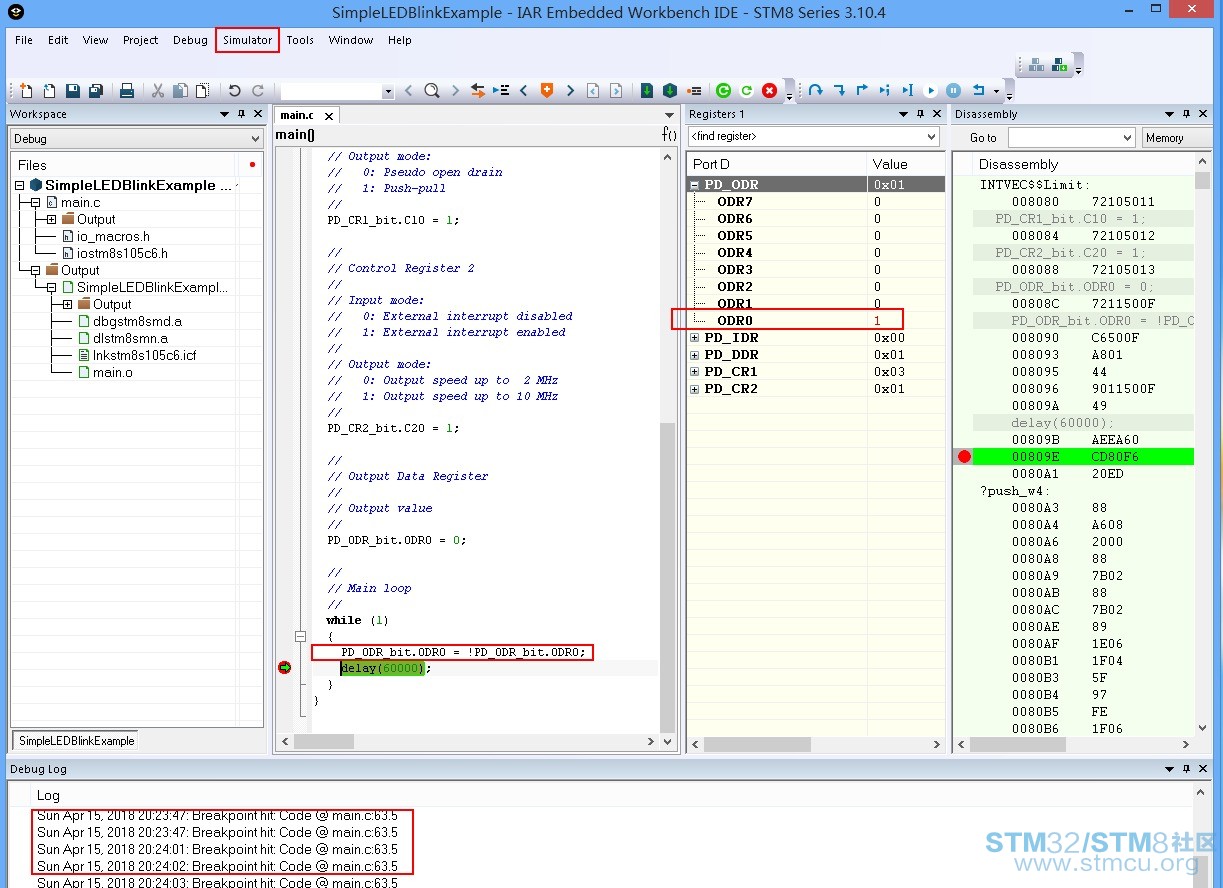1223x888 pixels.
Task: Step Into the function
Action: [839, 91]
